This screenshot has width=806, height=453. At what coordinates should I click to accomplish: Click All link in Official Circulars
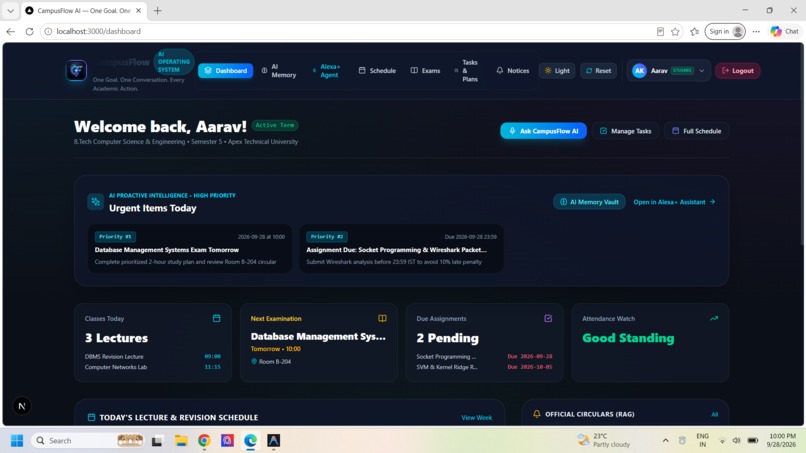[715, 414]
